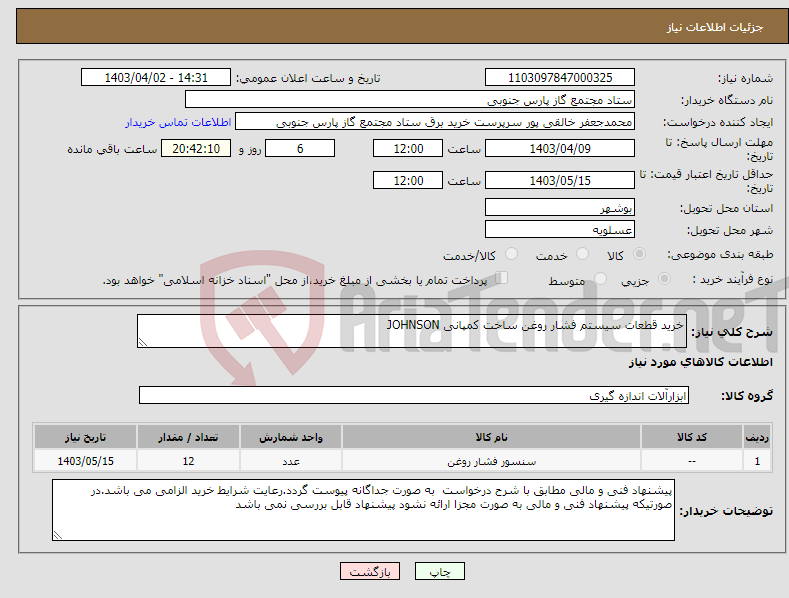Click the اطلاعات کالاهای مورد نیاز heading
This screenshot has height=598, width=789.
coord(700,362)
